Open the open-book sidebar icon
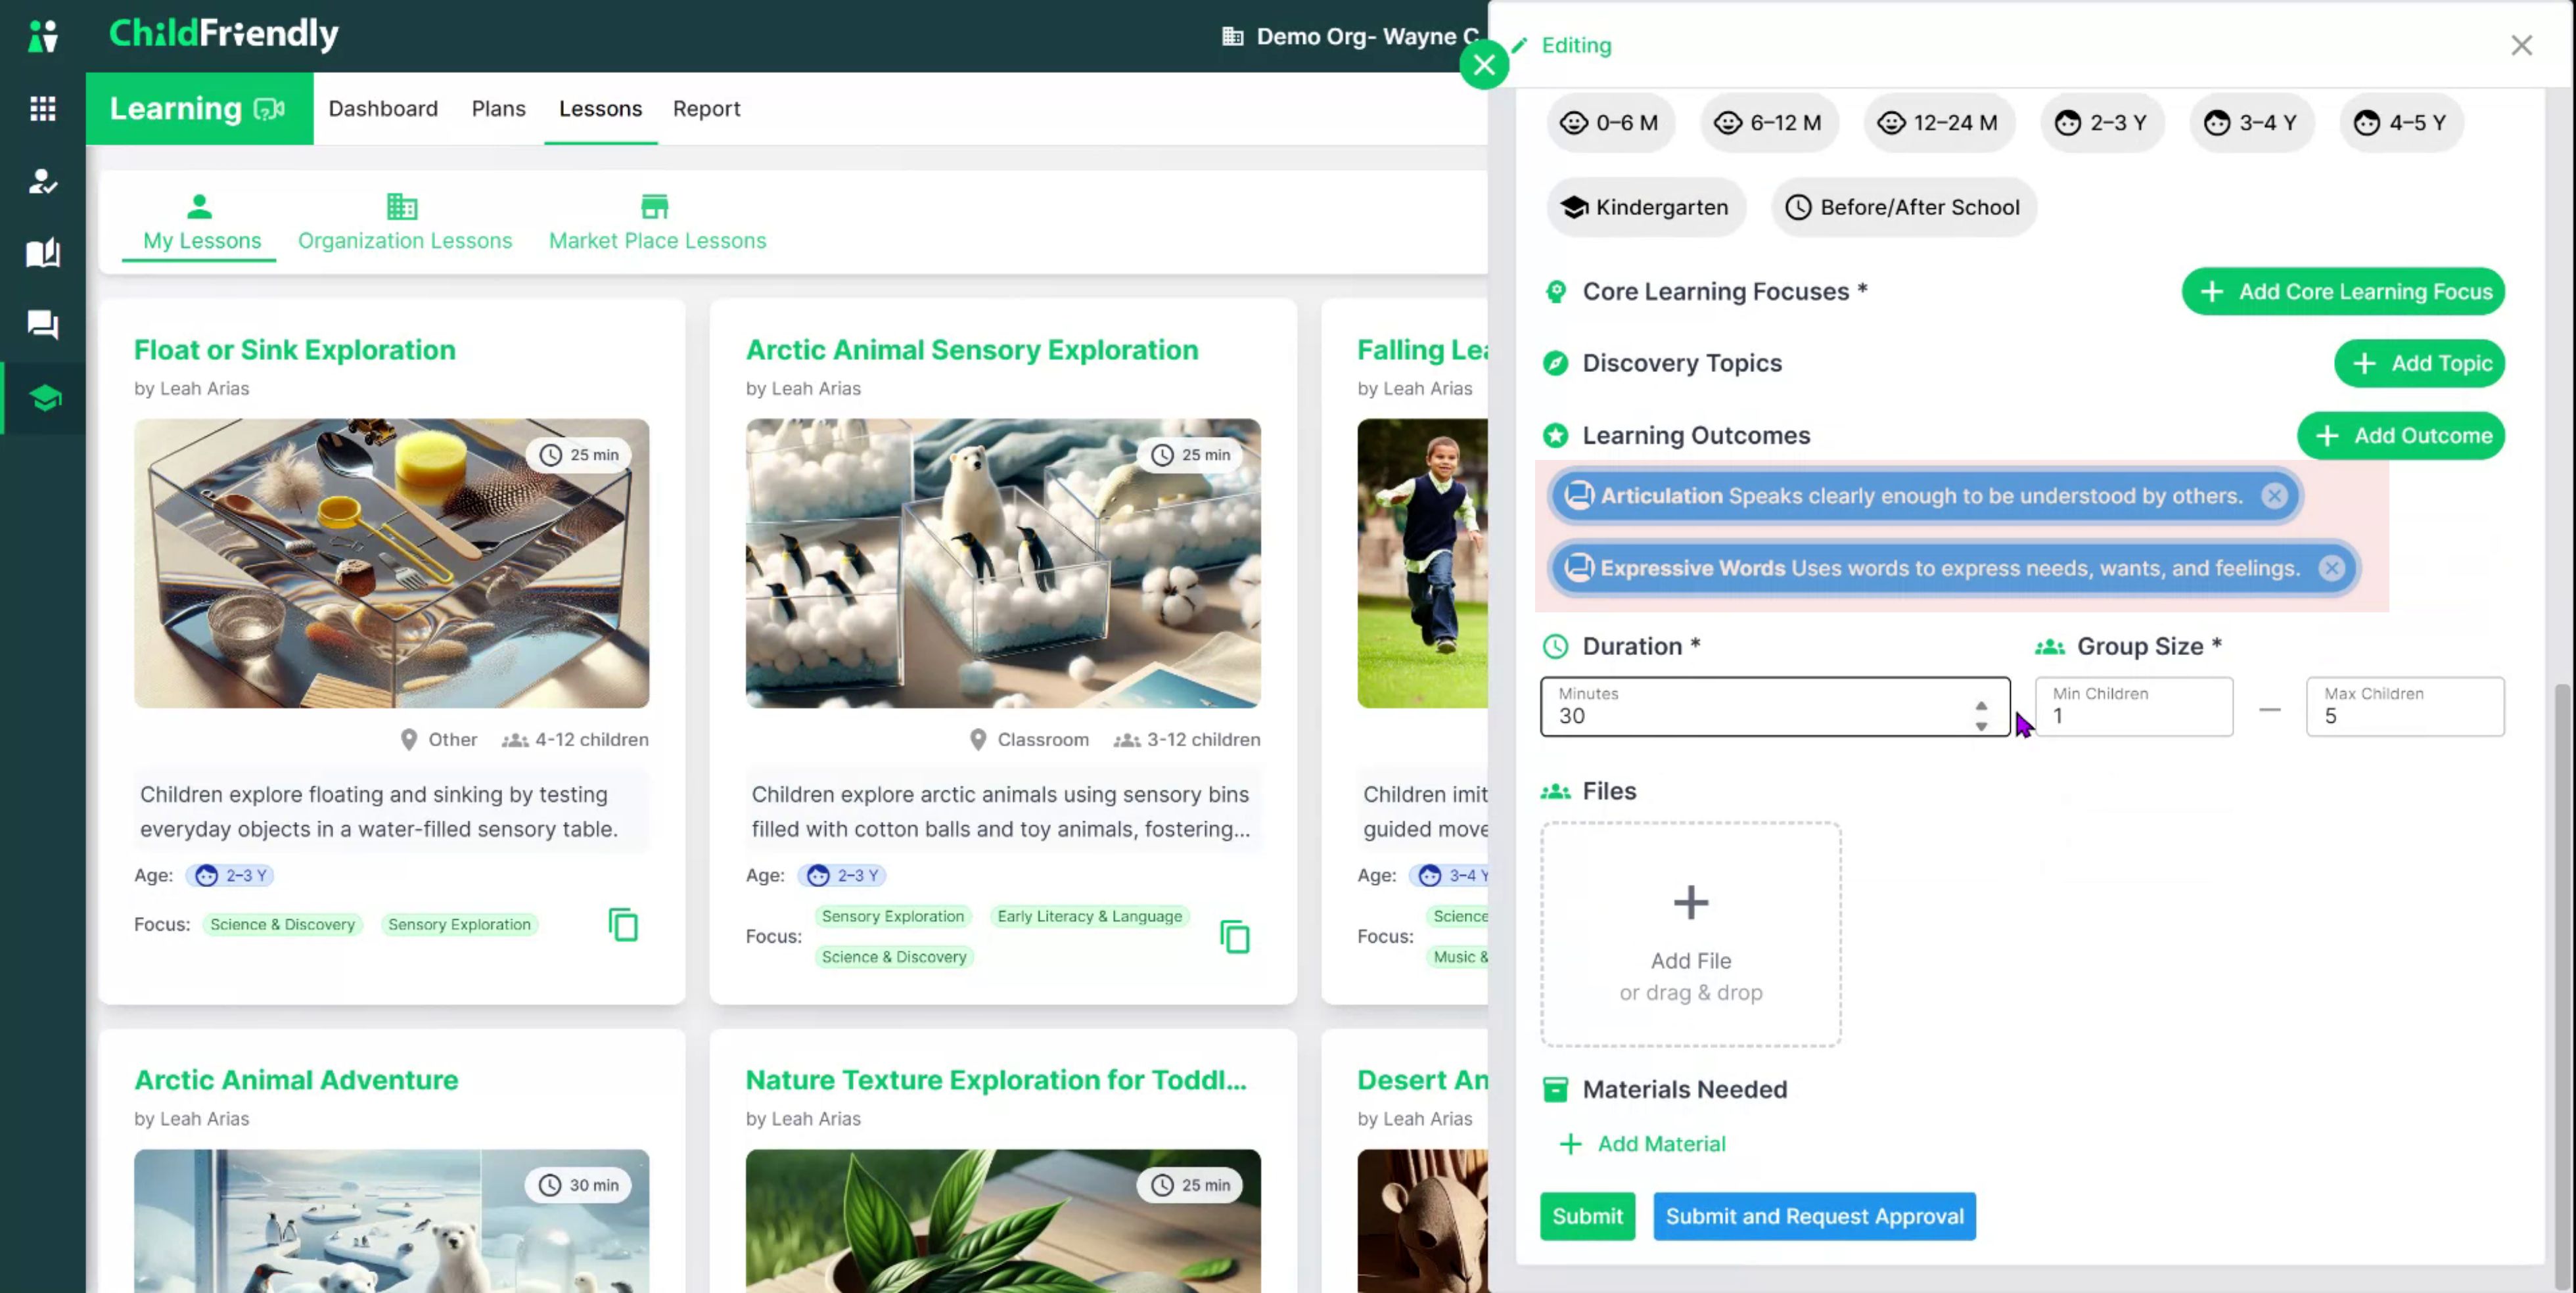This screenshot has height=1293, width=2576. coord(42,253)
